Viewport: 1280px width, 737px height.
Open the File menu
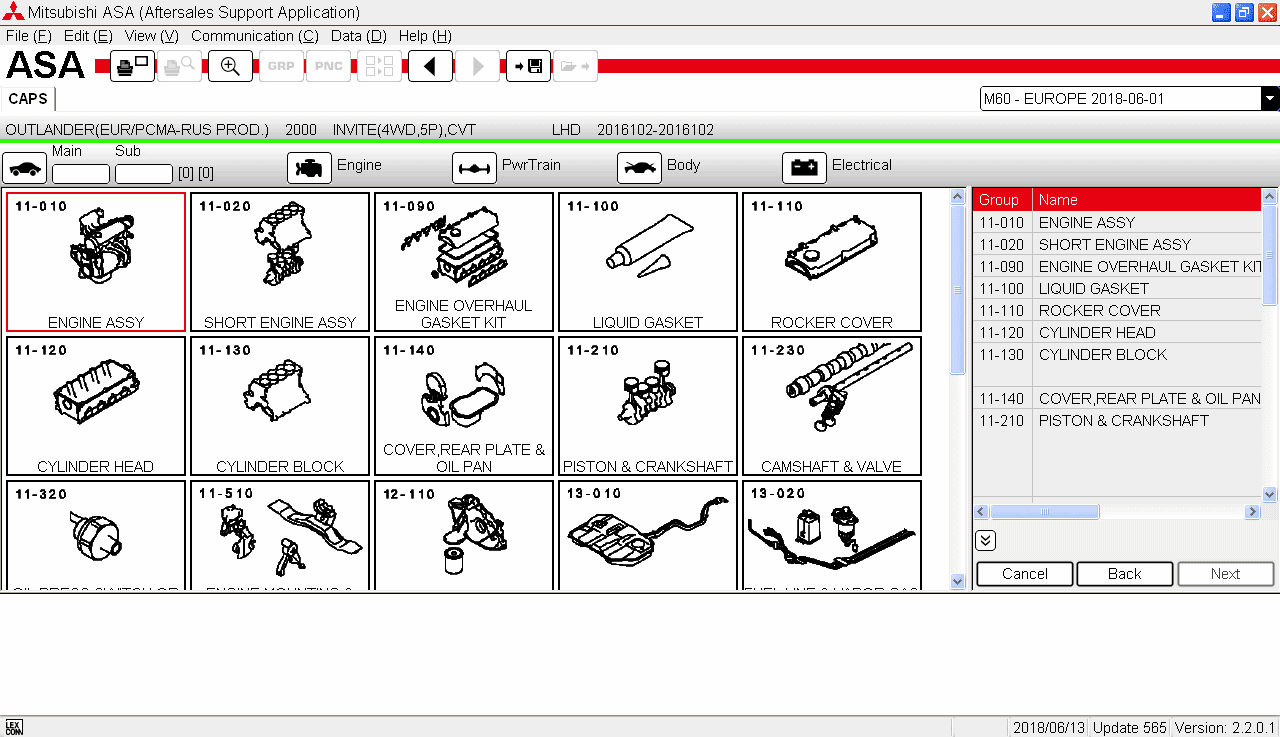pos(28,36)
